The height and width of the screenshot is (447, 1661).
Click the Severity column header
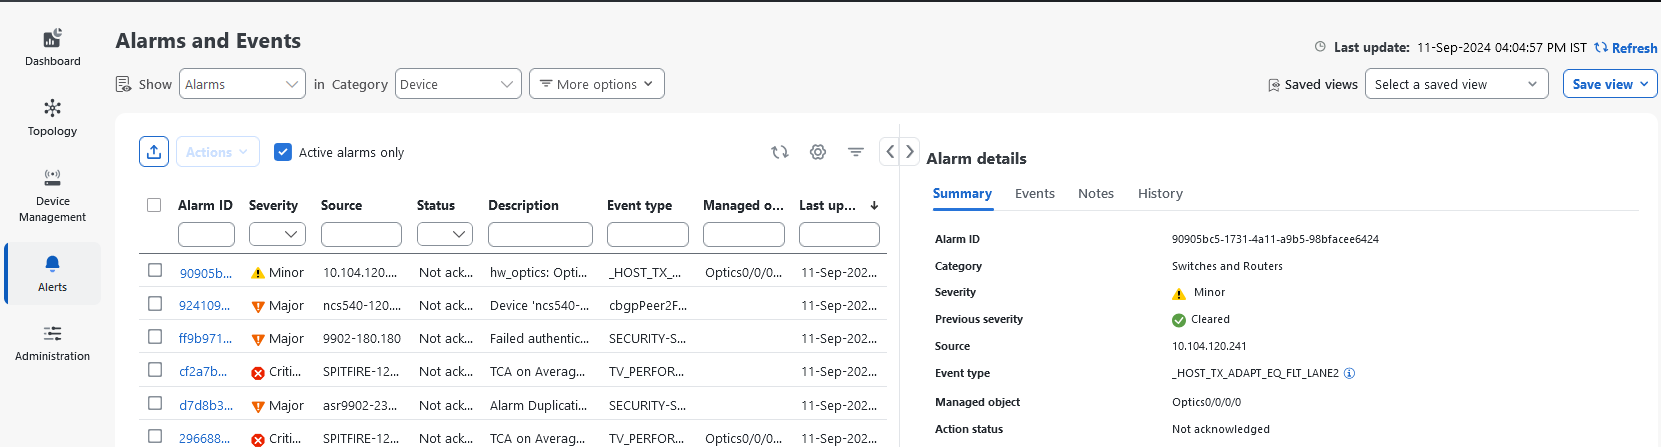(273, 205)
